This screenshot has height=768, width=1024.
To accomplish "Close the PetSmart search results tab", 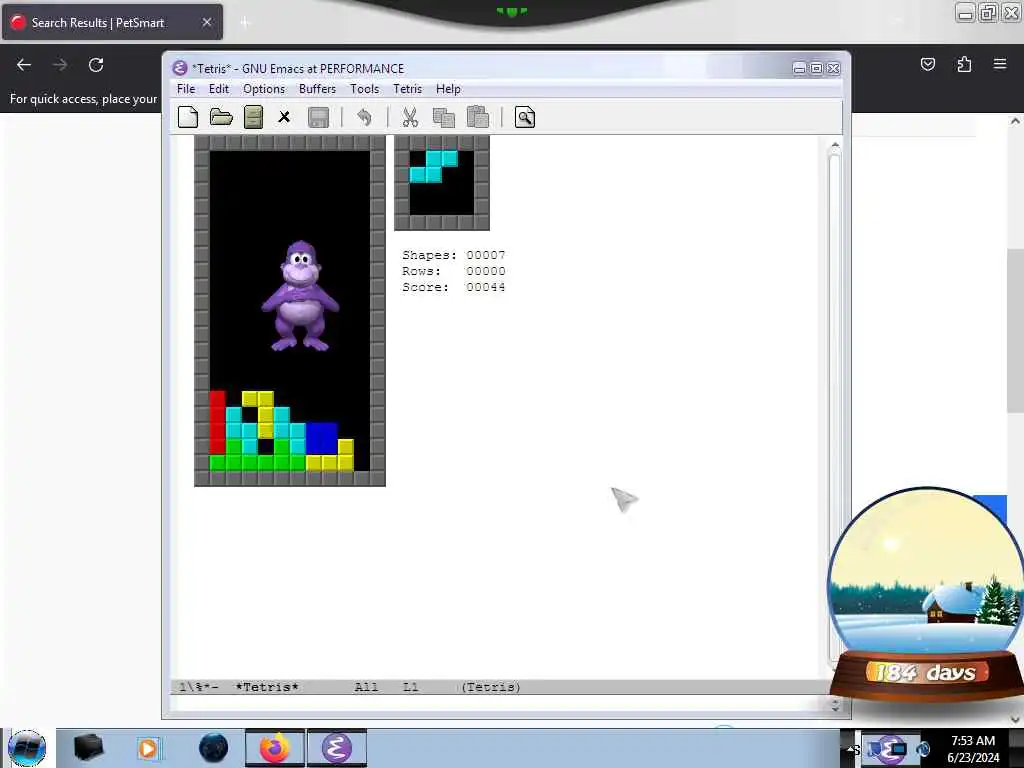I will click(206, 22).
